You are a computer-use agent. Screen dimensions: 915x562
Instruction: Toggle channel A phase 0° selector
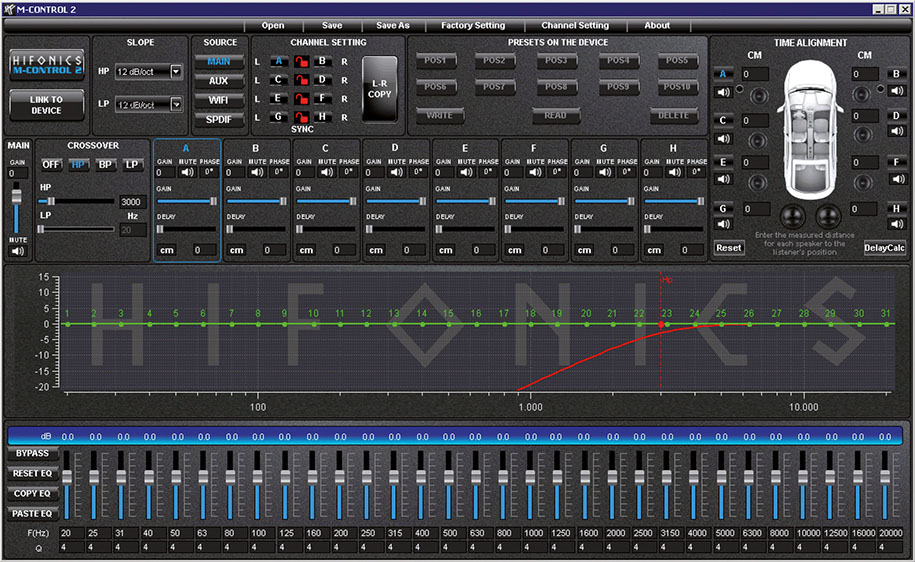point(209,172)
